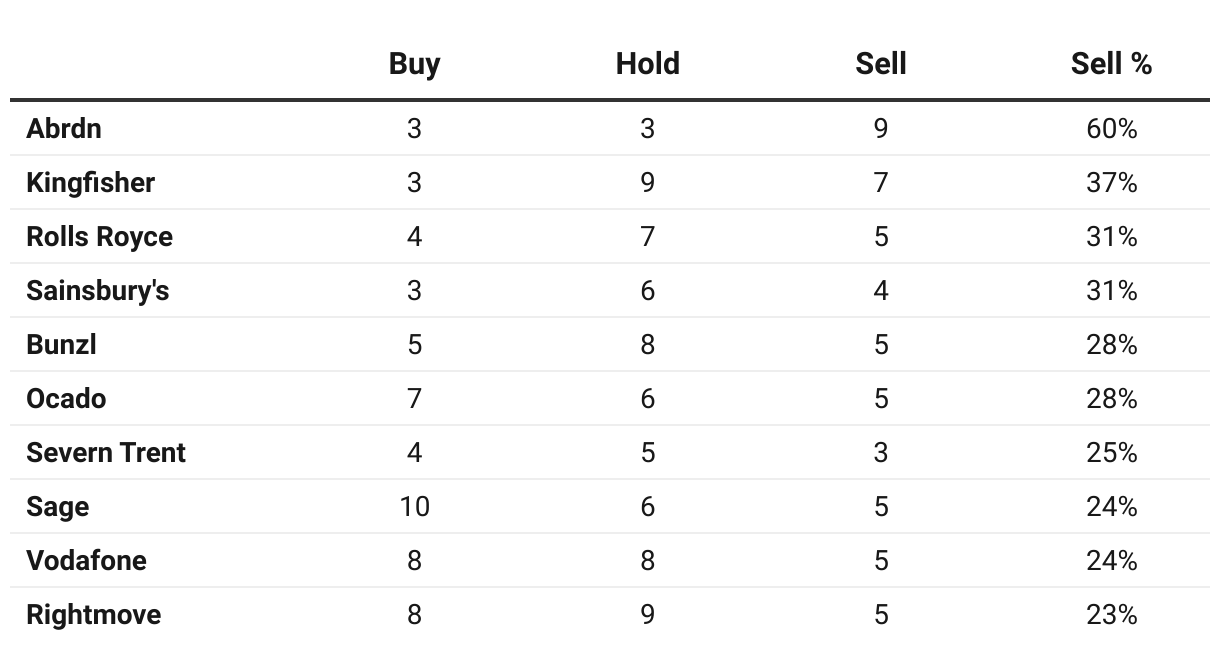Select the Abrdn row label
Screen dimensions: 1220x650
[x=64, y=129]
